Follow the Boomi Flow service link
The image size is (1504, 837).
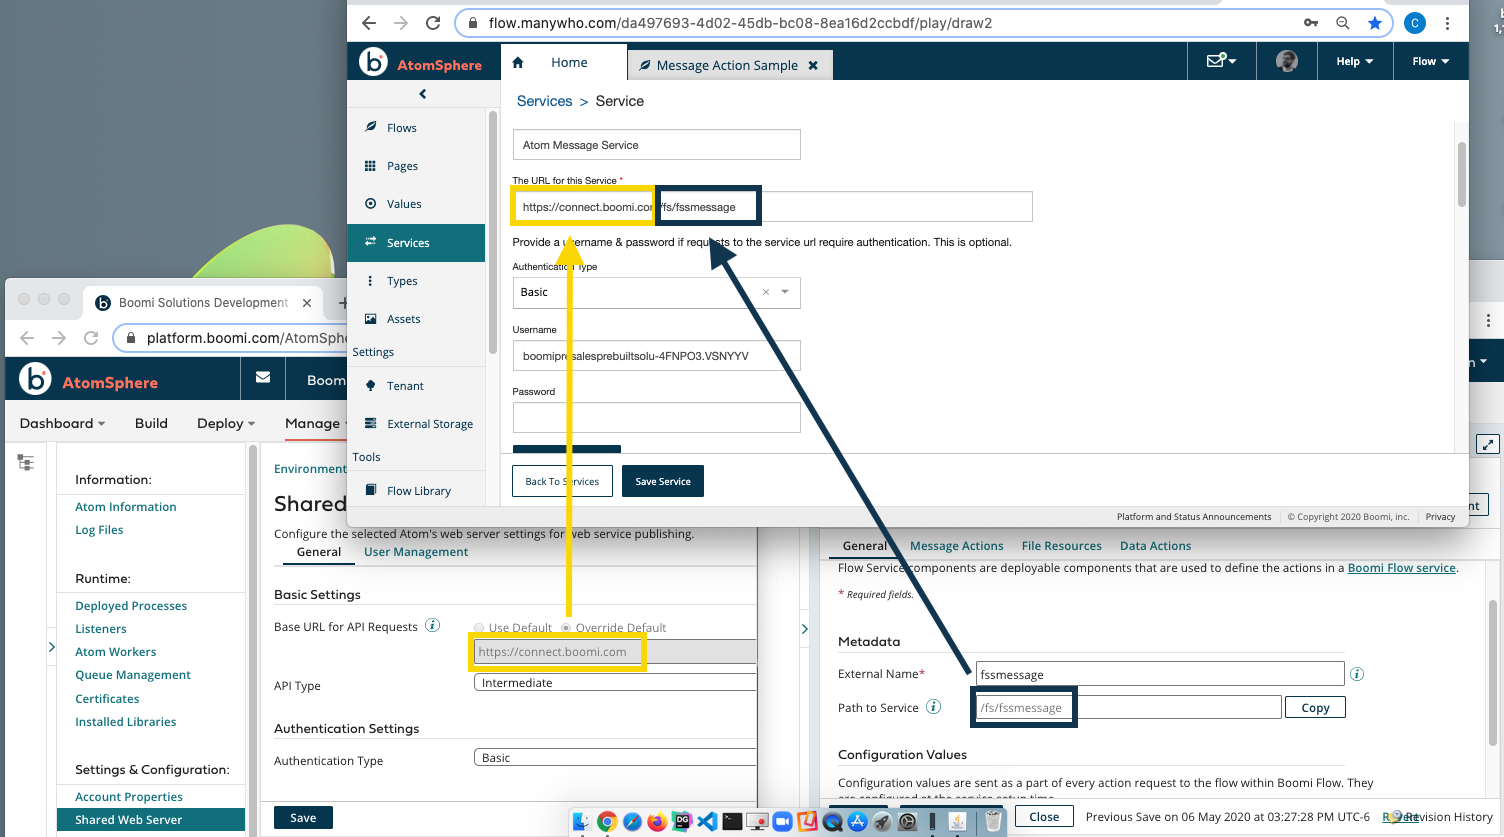pos(1401,568)
